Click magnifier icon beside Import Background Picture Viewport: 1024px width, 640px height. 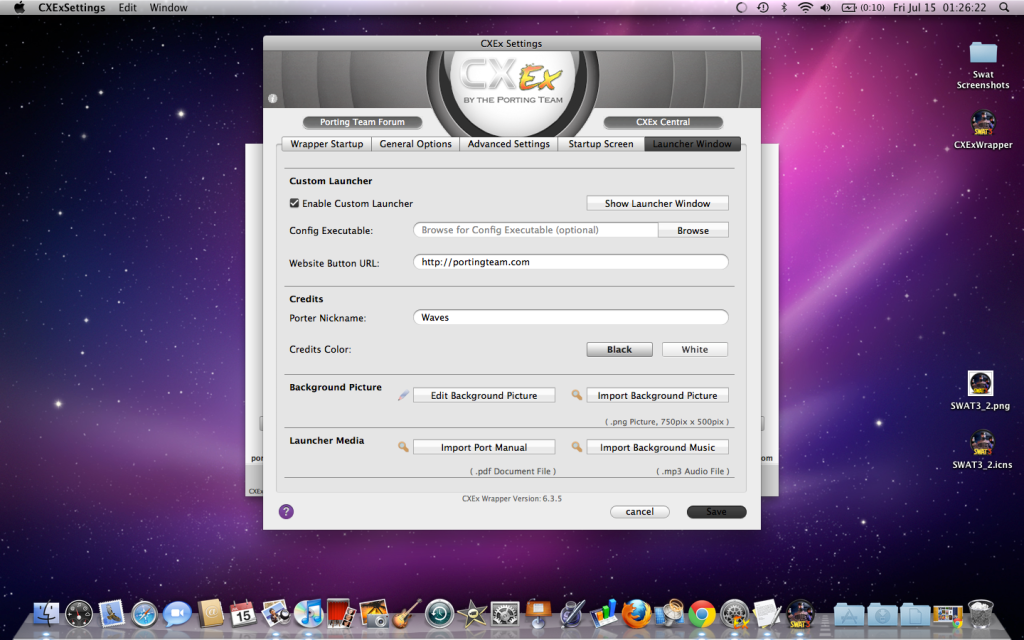pos(577,395)
